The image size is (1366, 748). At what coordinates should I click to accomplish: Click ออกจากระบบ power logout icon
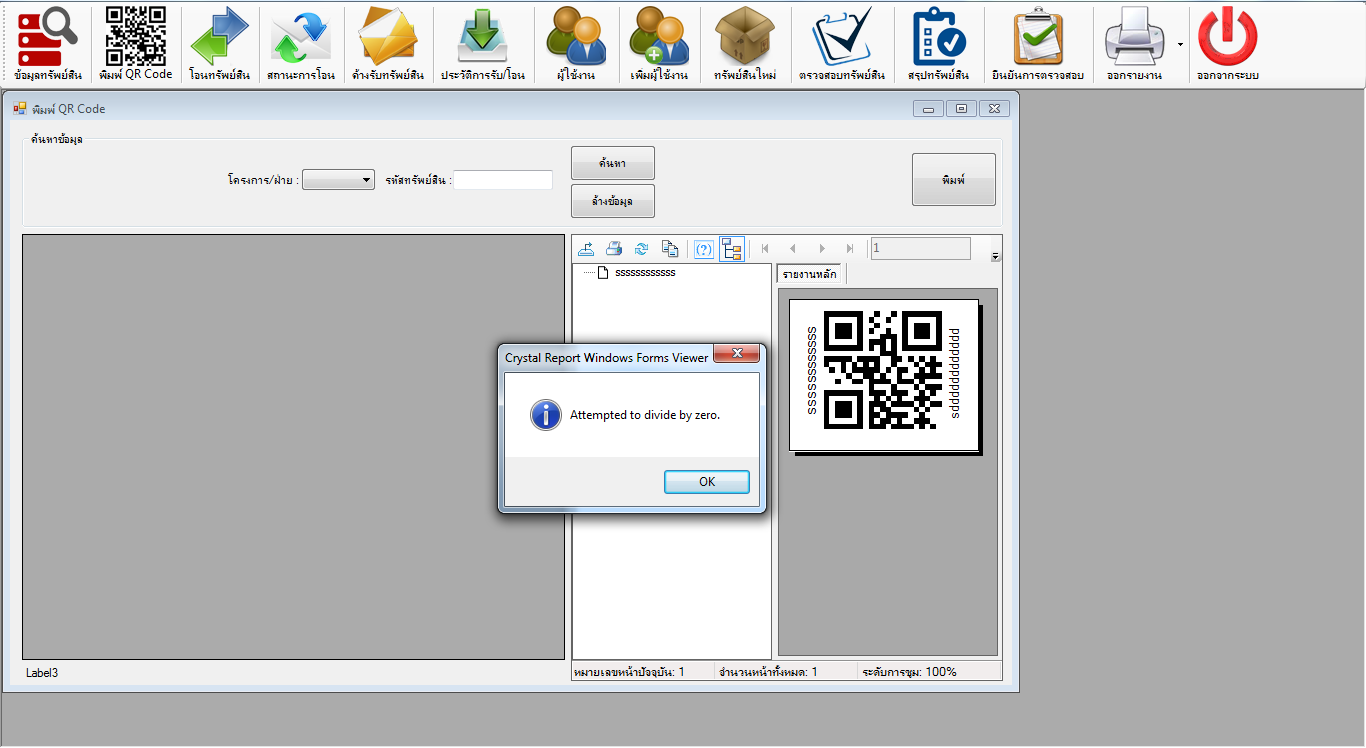point(1227,45)
